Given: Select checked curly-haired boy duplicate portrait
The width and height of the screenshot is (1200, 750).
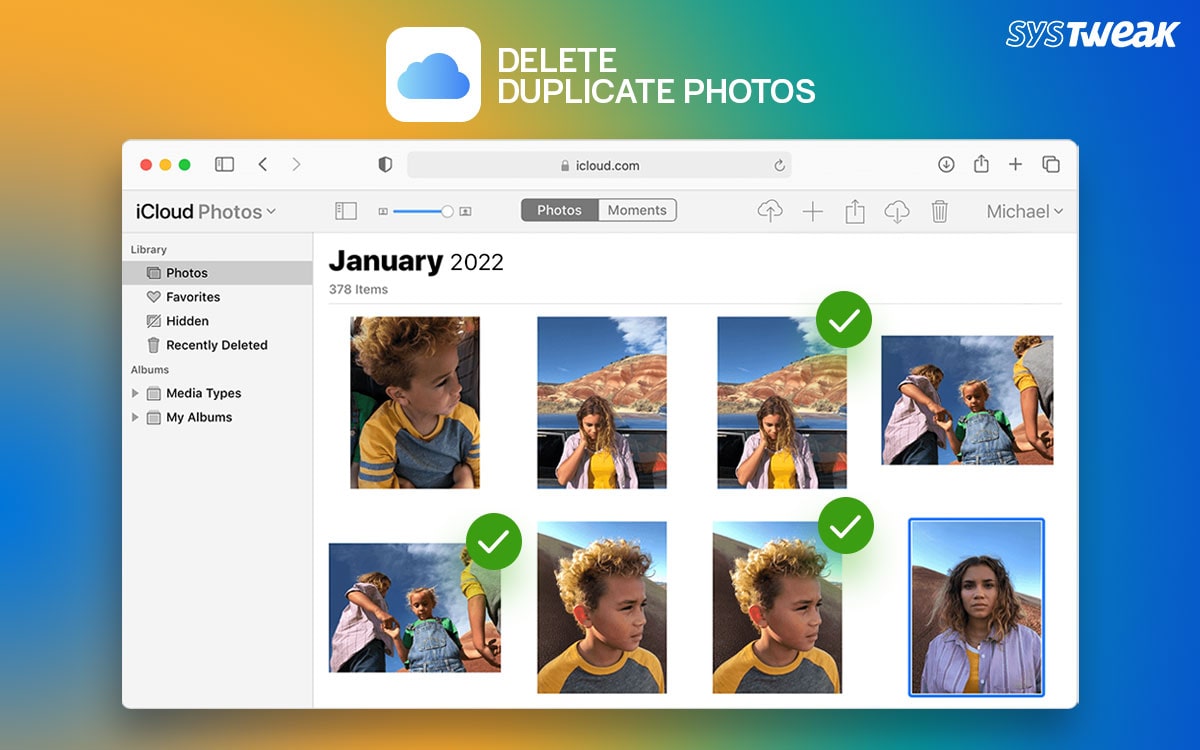Looking at the screenshot, I should (777, 608).
